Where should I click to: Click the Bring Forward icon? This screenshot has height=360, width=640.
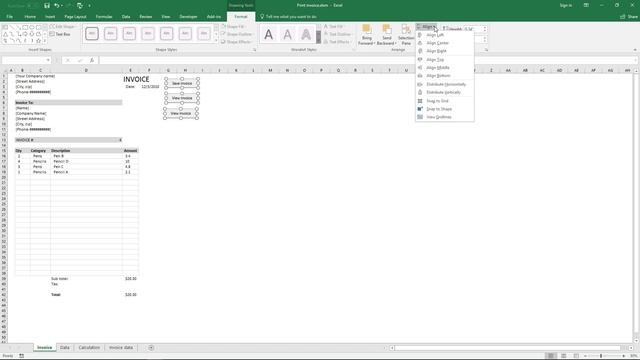tap(367, 29)
